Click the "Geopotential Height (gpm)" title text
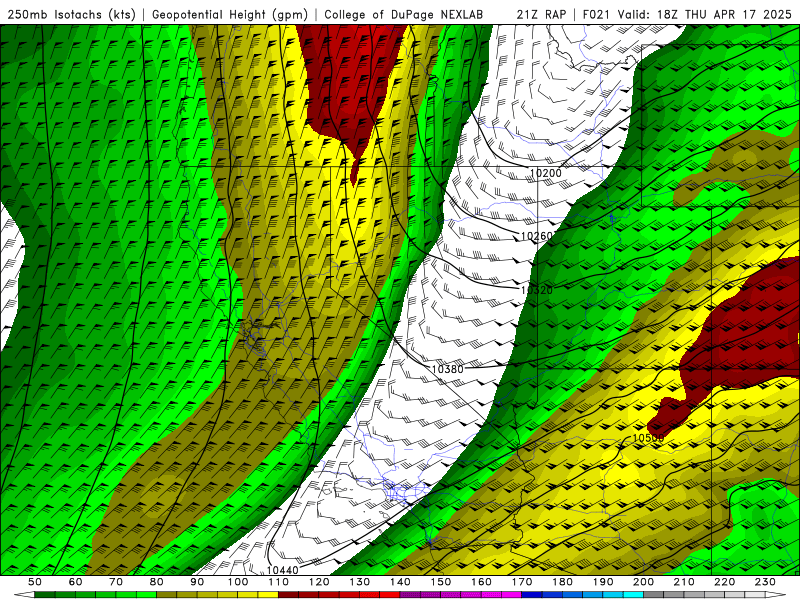This screenshot has height=600, width=800. pyautogui.click(x=230, y=14)
